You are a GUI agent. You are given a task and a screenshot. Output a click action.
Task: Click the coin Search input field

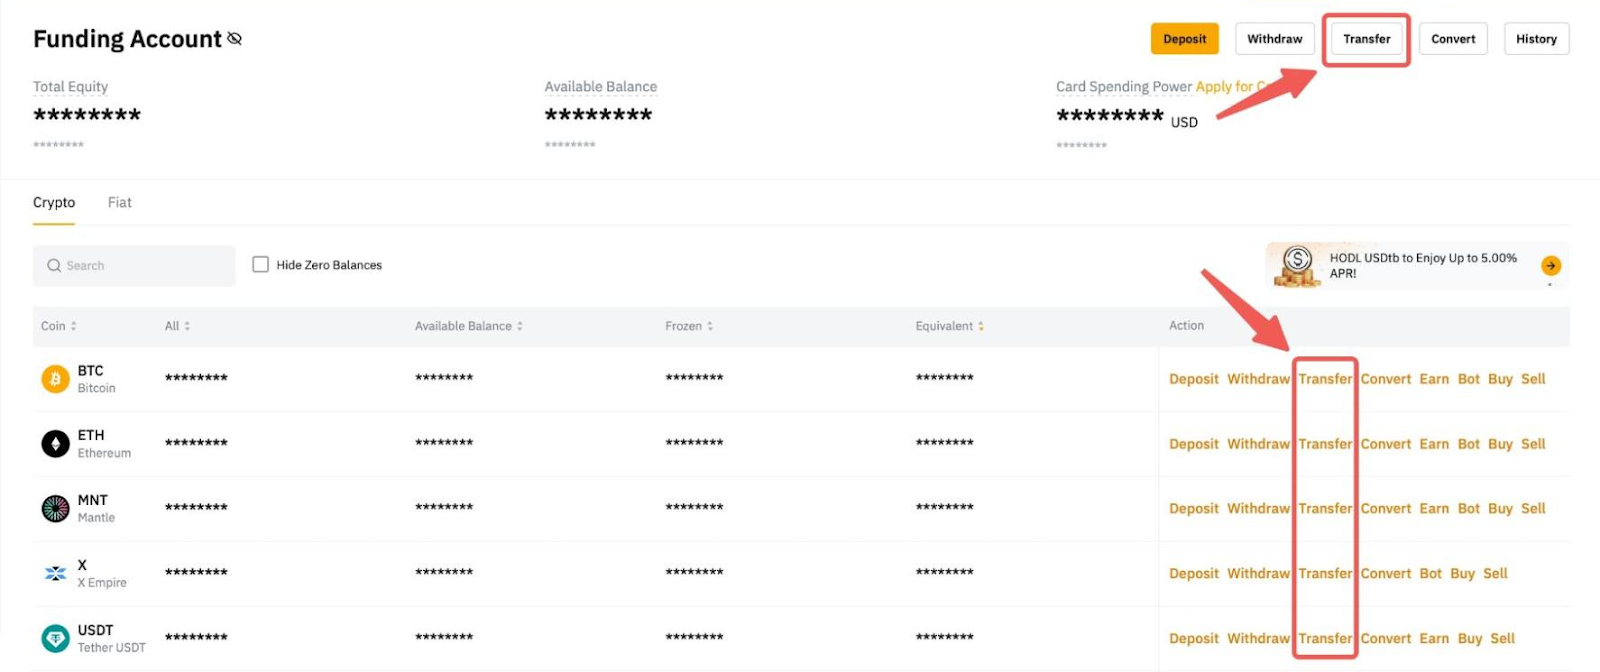tap(145, 266)
